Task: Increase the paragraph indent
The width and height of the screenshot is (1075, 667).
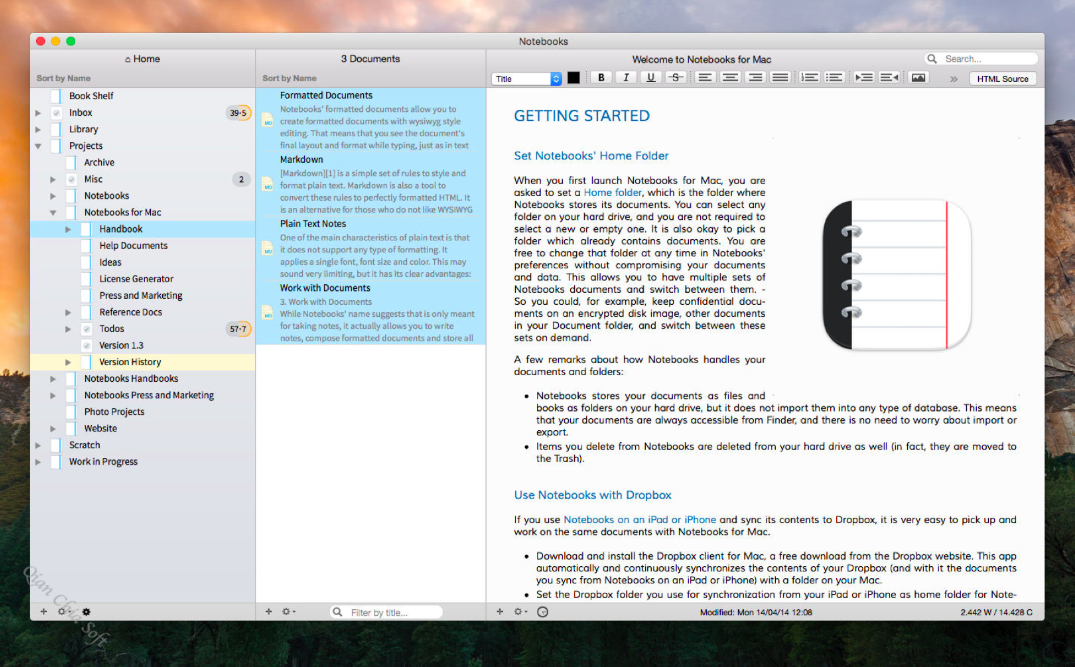Action: (864, 78)
